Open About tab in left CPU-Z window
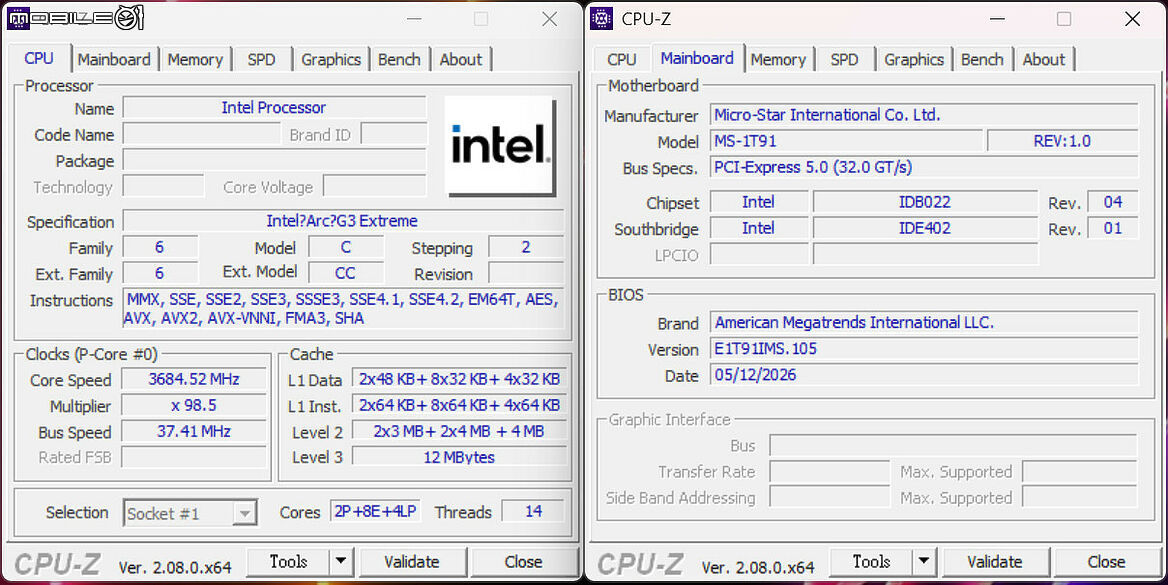Screen dimensions: 1168x585 (x=461, y=60)
